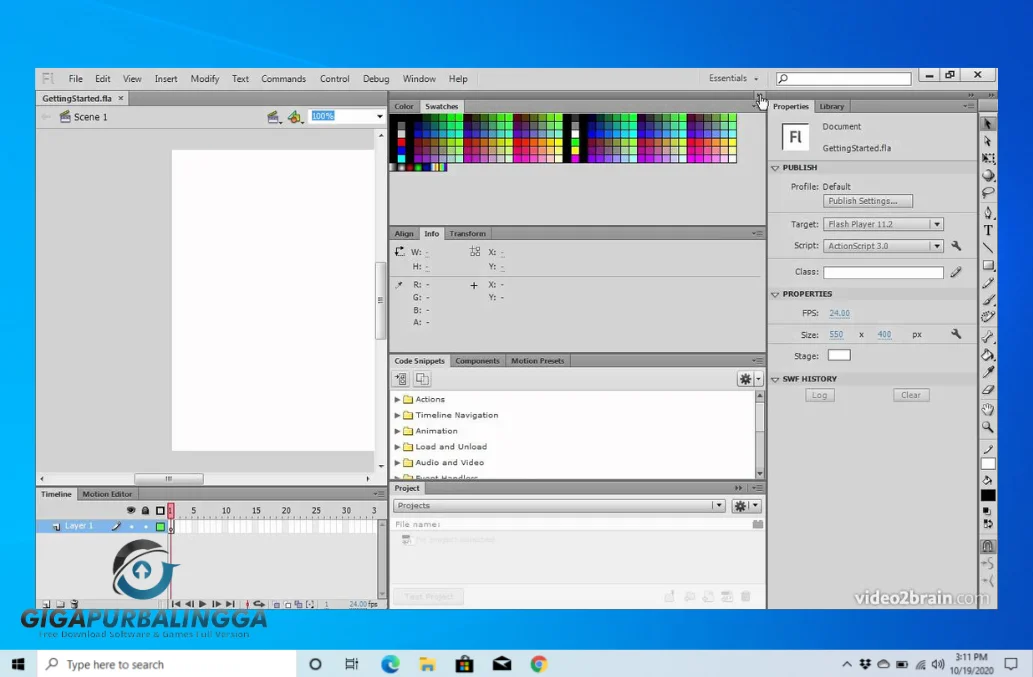The width and height of the screenshot is (1033, 677).
Task: Switch to the Transform tab
Action: (467, 233)
